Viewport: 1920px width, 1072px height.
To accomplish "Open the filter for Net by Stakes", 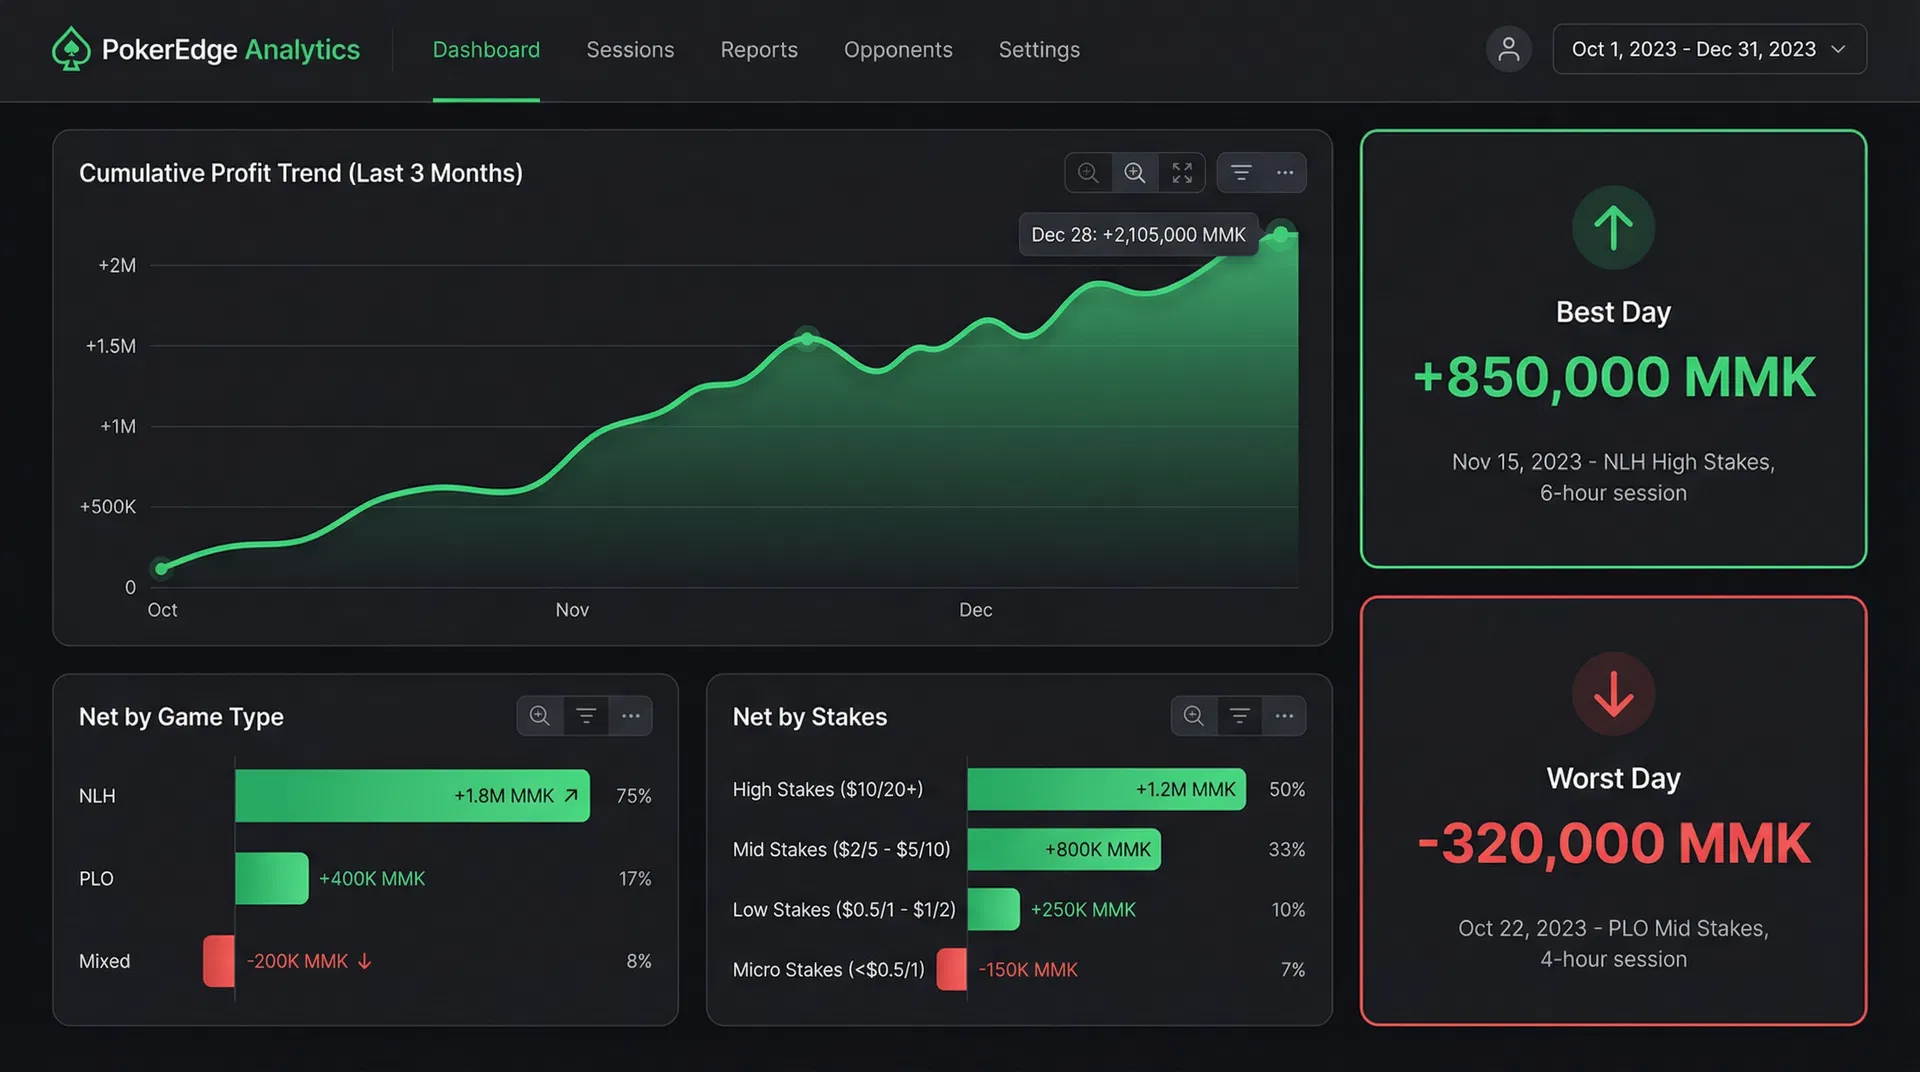I will click(x=1240, y=716).
